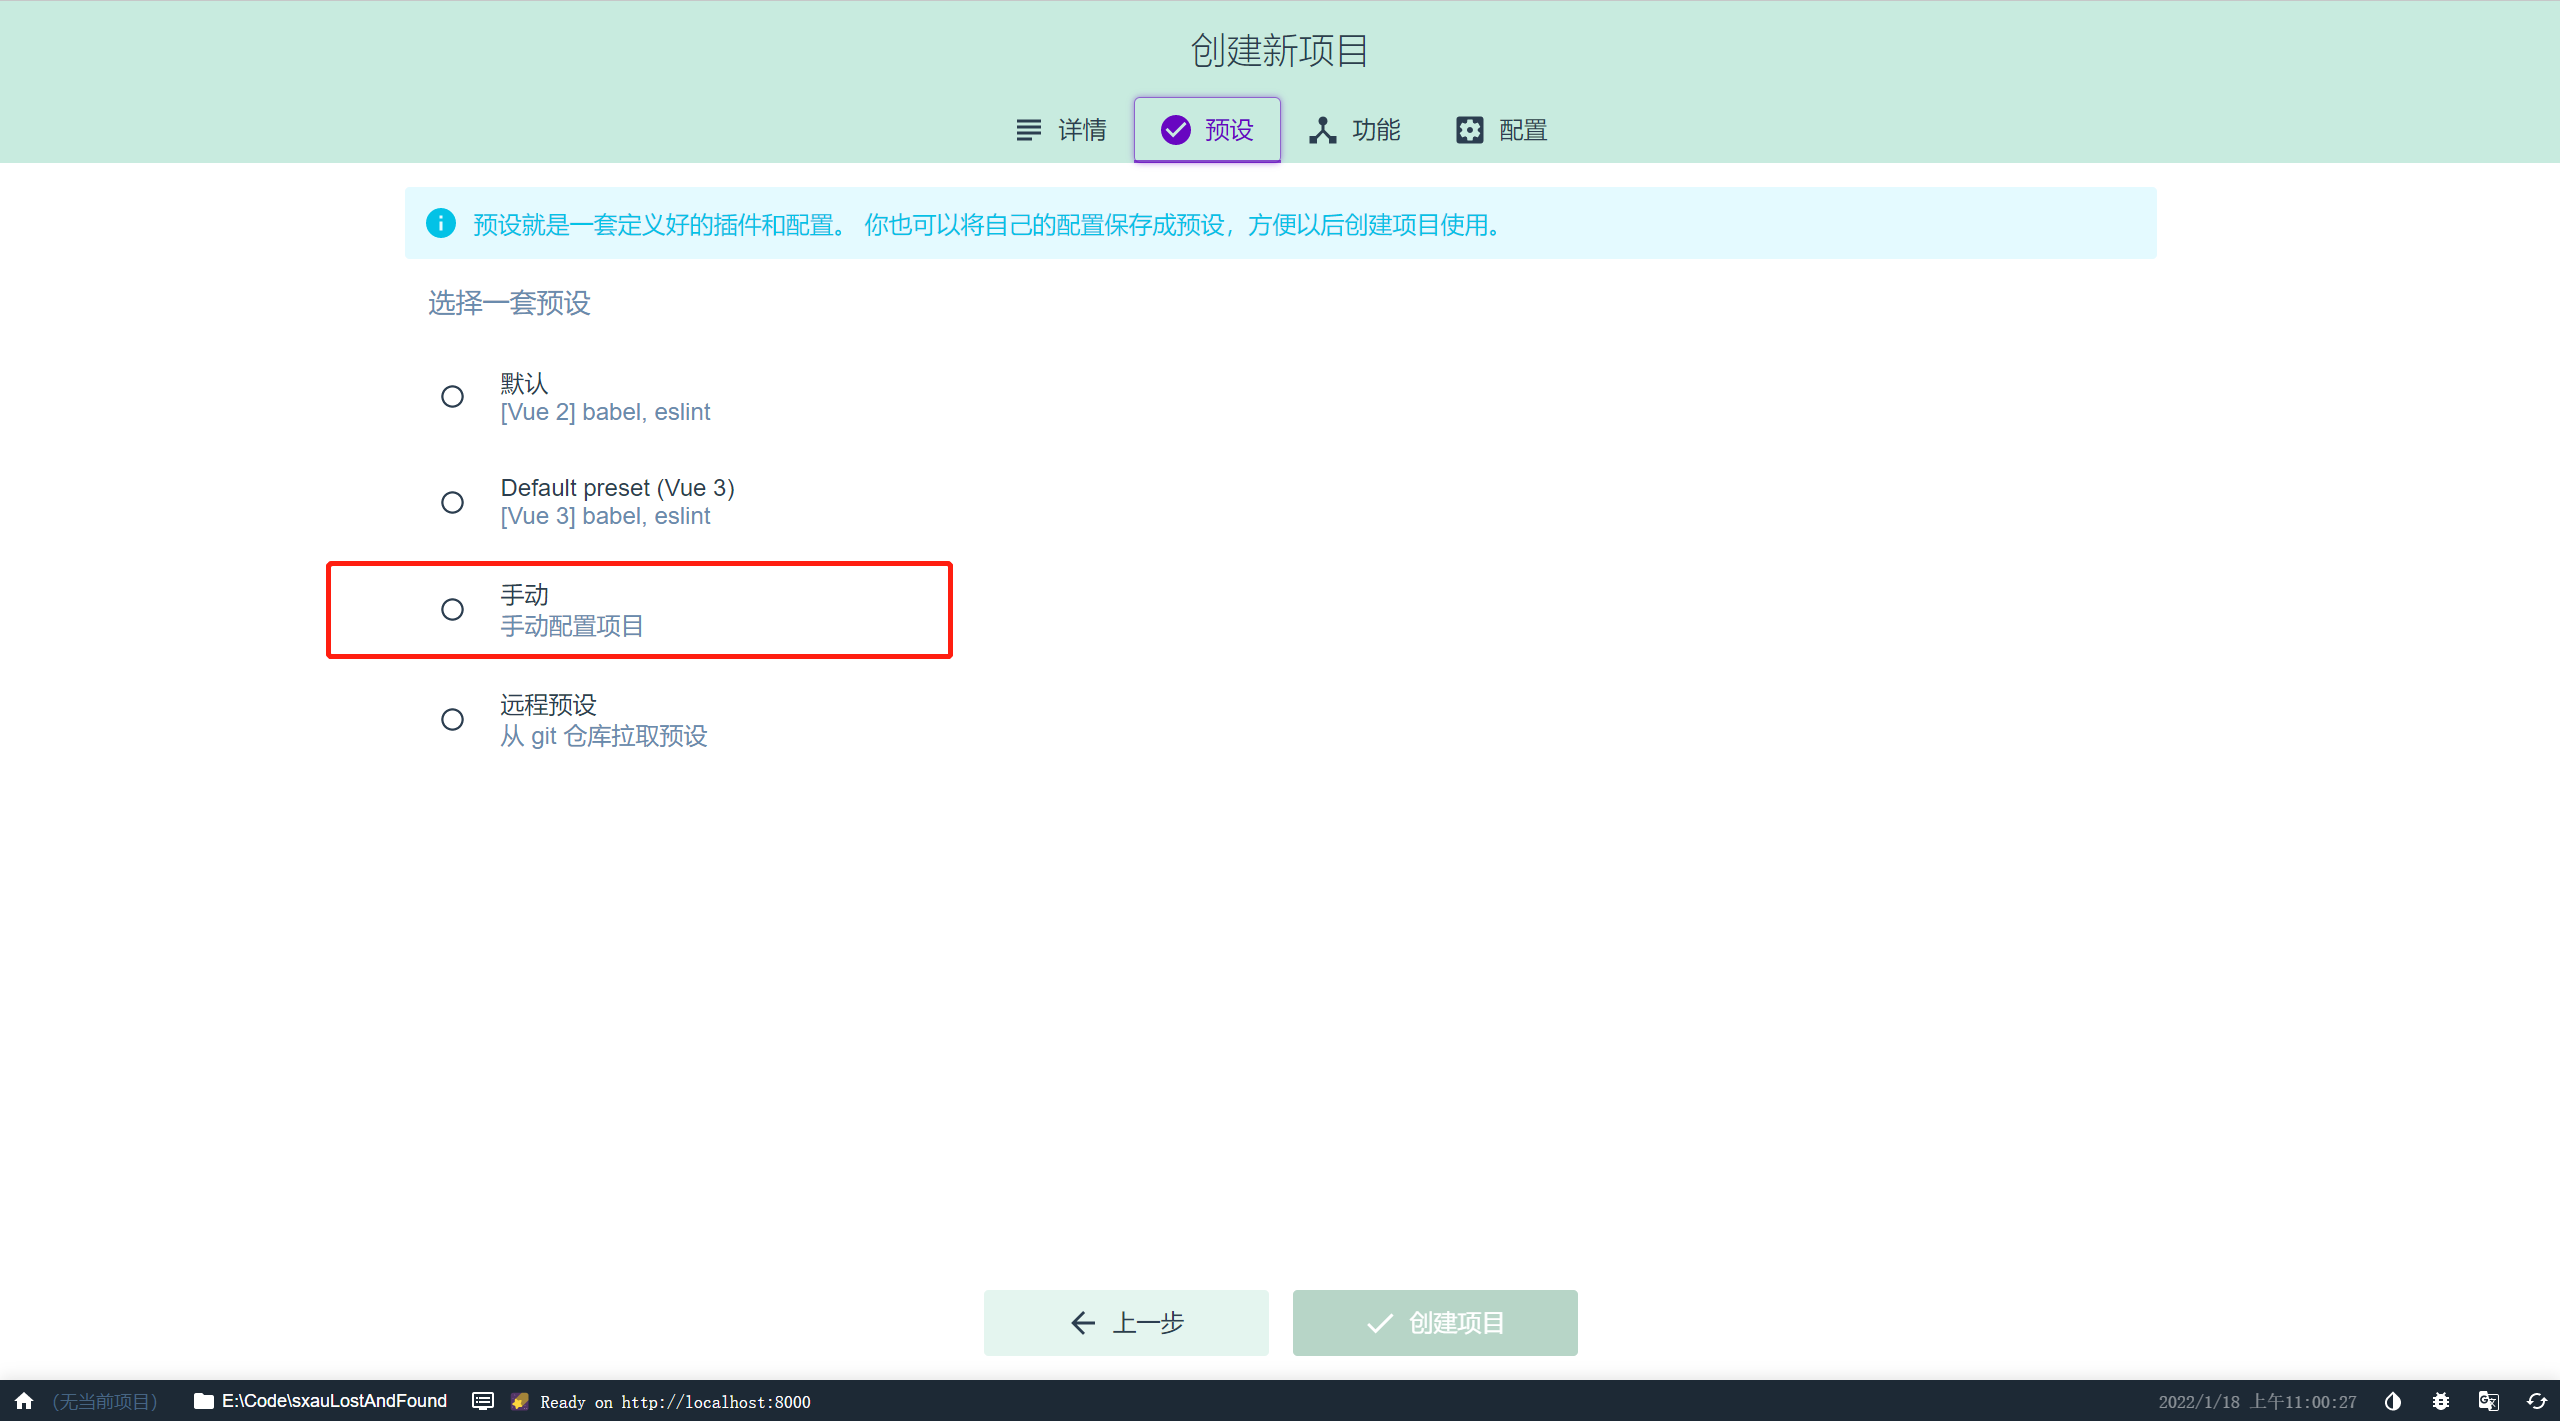Open the logs console icon
Image resolution: width=2560 pixels, height=1421 pixels.
483,1401
